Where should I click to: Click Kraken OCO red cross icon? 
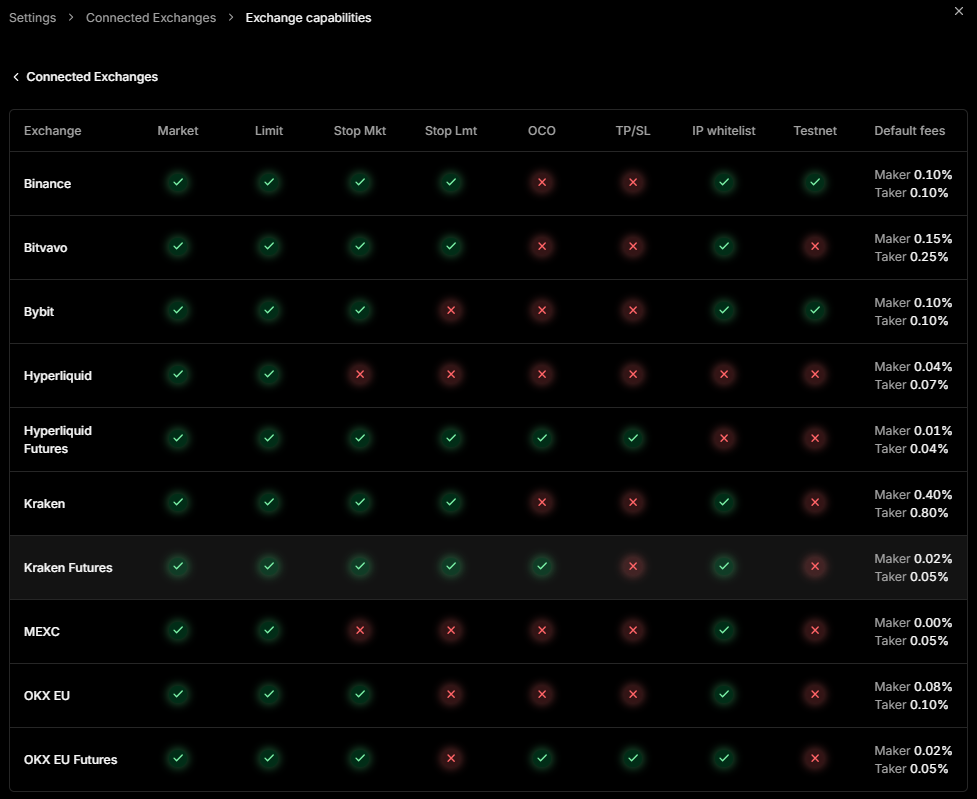click(542, 502)
